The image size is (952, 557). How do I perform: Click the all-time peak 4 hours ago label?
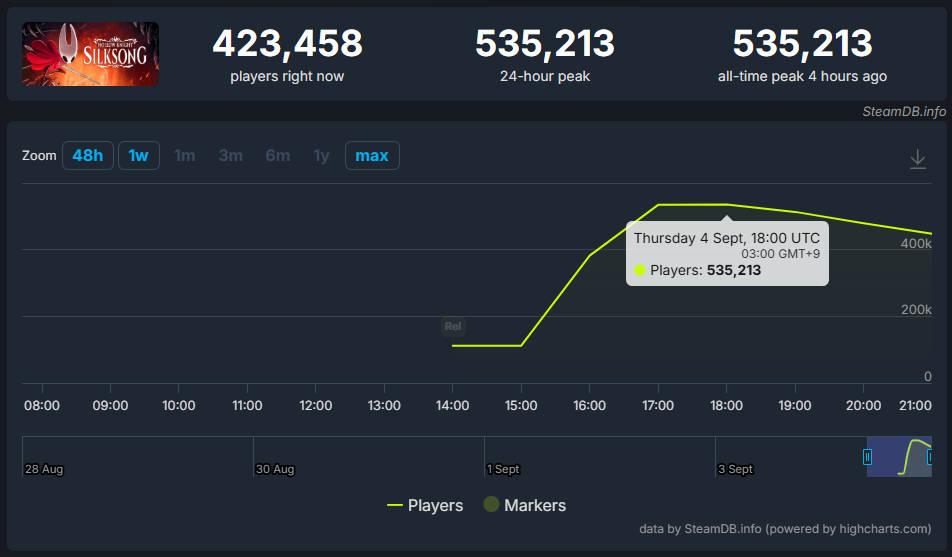(802, 77)
